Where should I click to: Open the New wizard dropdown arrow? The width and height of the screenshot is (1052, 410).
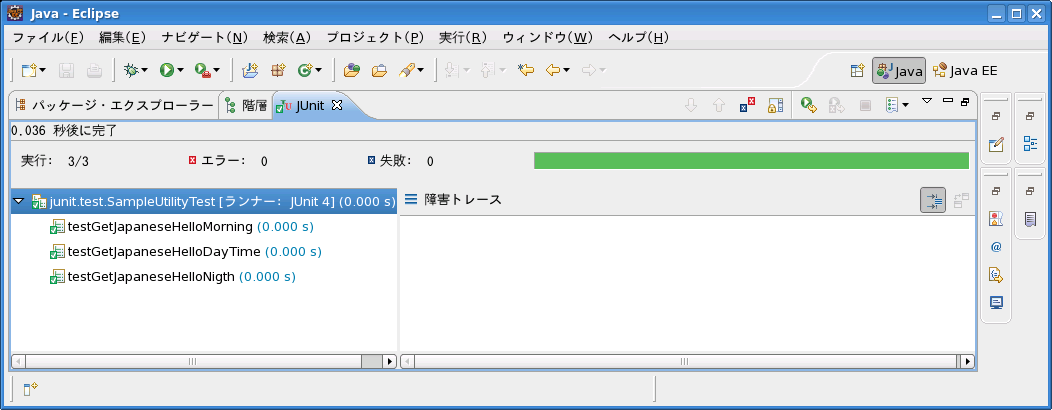click(x=43, y=70)
